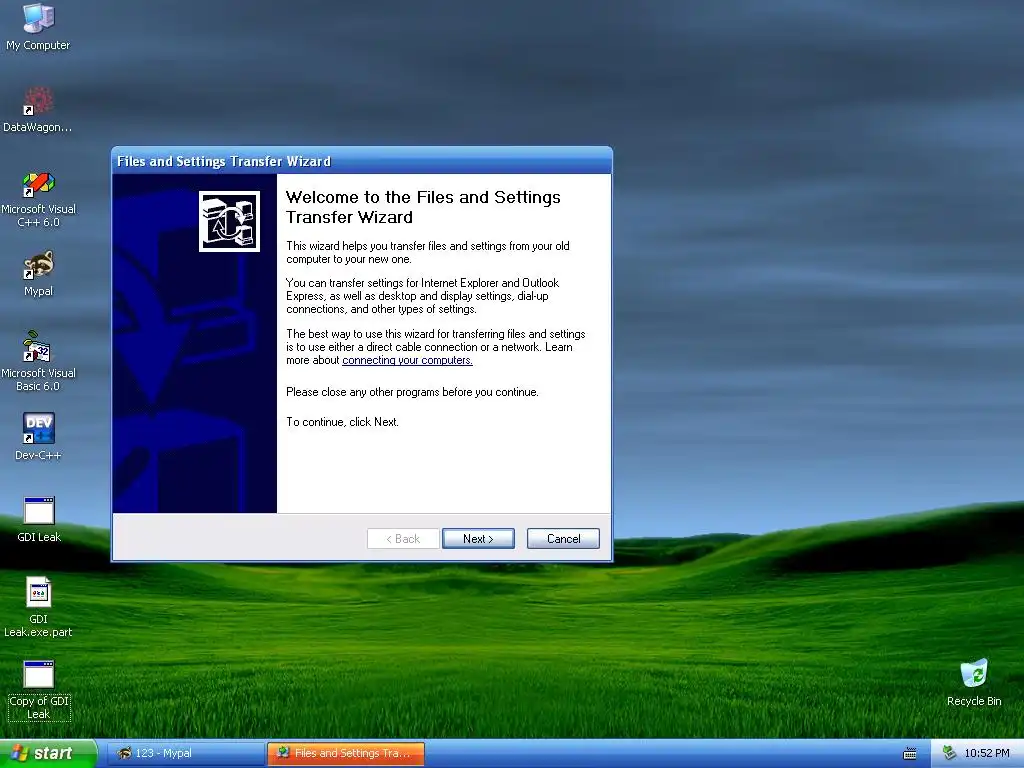
Task: Click the keyboard icon in the taskbar
Action: (x=910, y=754)
